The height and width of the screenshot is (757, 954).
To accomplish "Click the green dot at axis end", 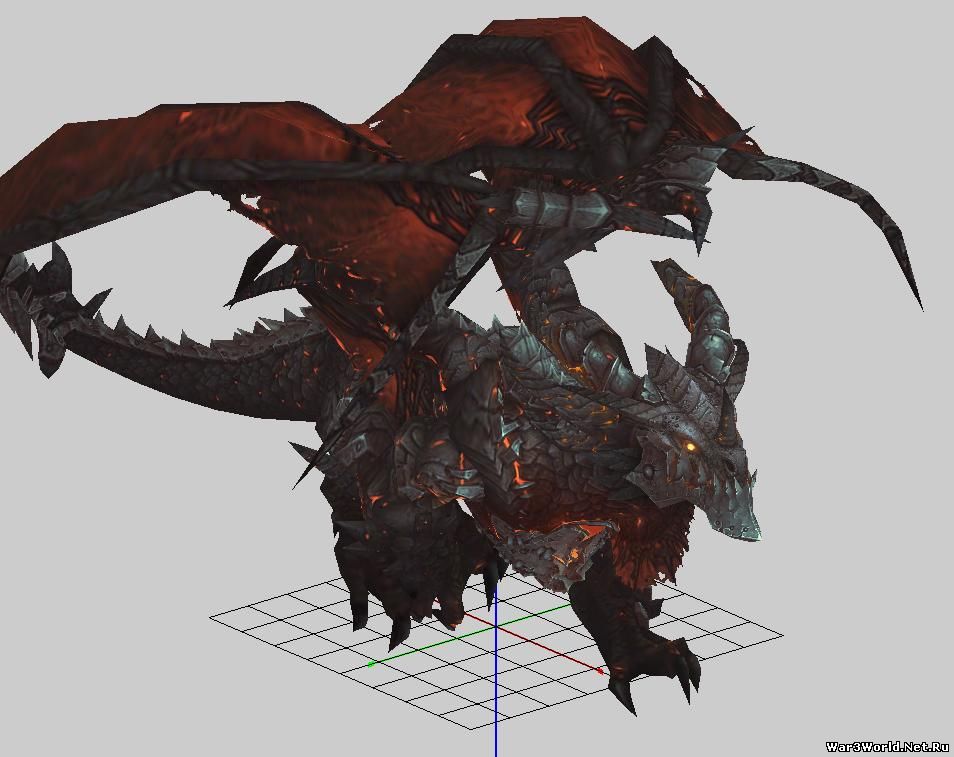I will (371, 663).
